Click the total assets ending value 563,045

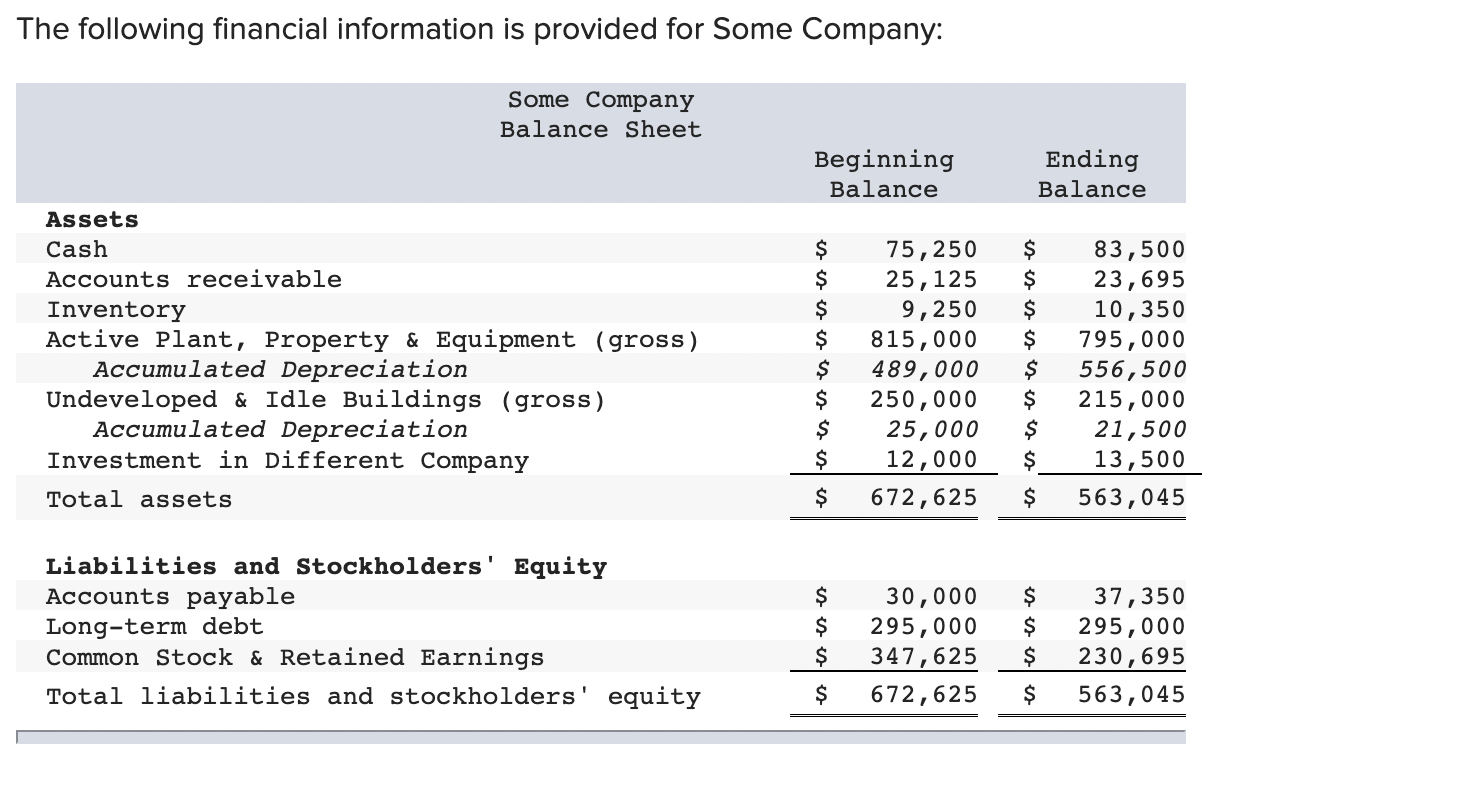1131,497
